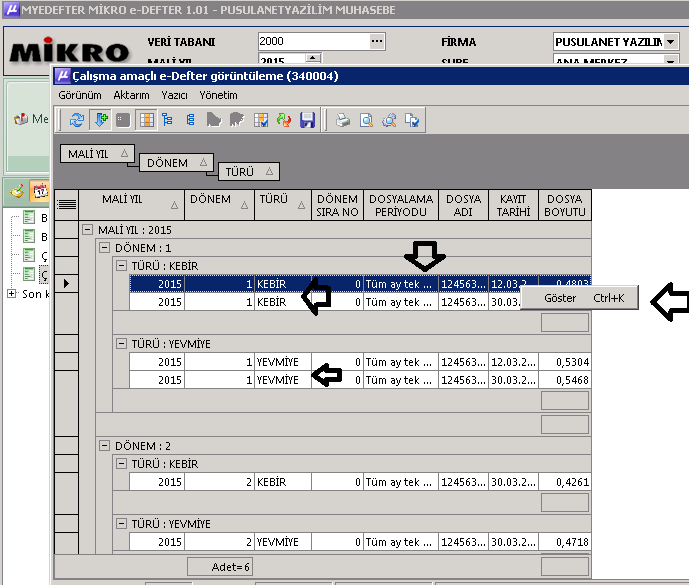
Task: Click the VERİ TABANI ellipsis browse button
Action: [x=377, y=41]
